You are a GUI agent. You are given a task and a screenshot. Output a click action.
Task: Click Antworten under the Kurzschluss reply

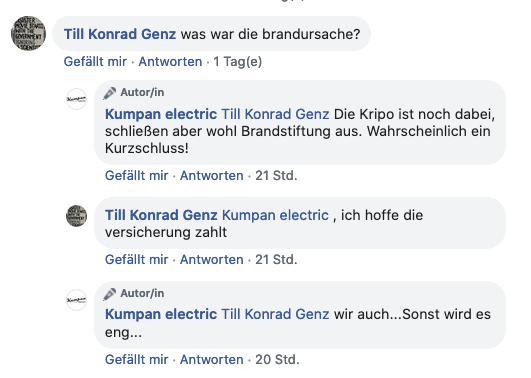click(x=212, y=176)
